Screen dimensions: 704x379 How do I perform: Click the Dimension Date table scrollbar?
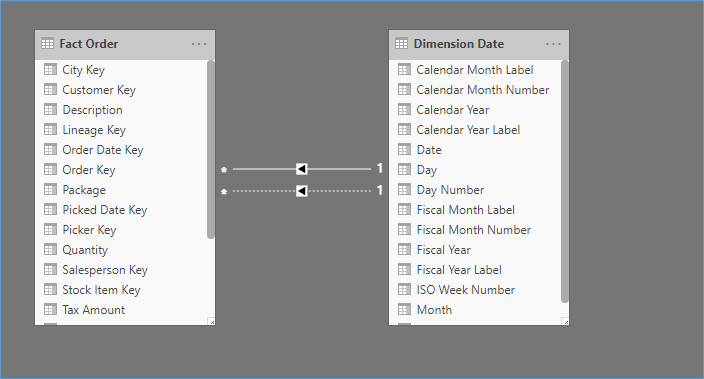click(565, 181)
